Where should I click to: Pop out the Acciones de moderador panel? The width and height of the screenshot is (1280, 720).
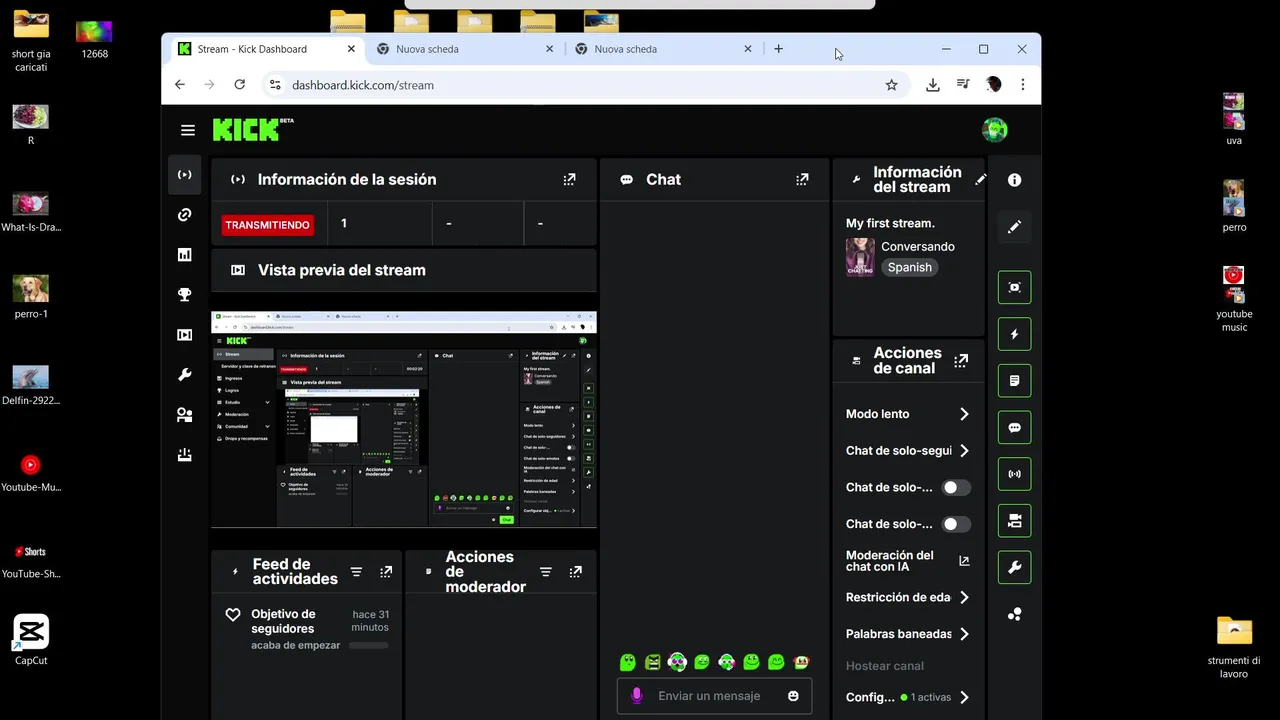[575, 572]
